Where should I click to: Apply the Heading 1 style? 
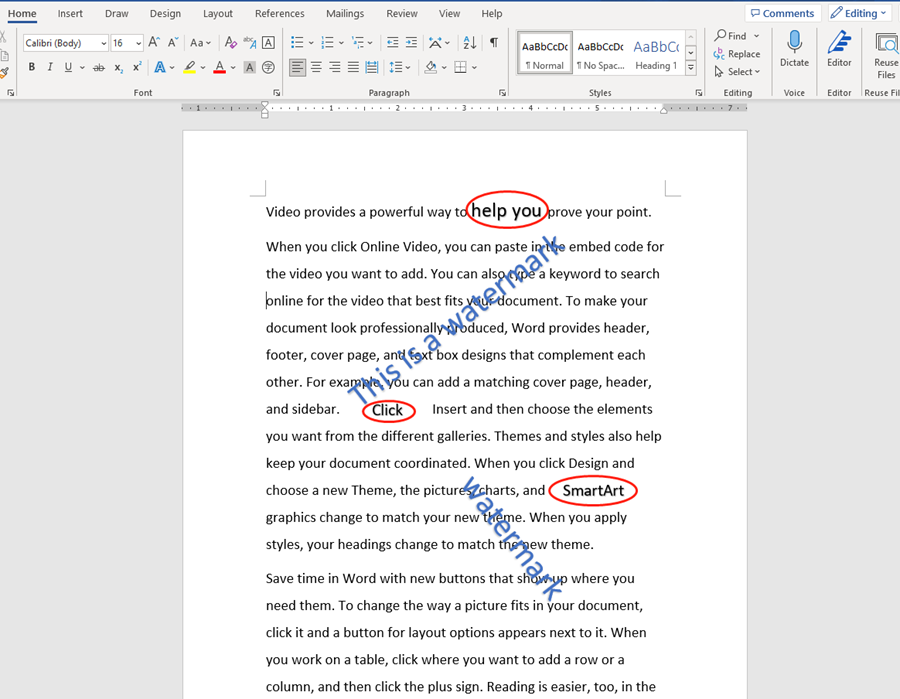coord(656,55)
